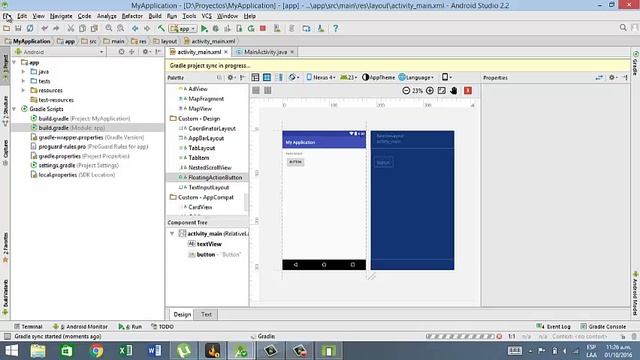The image size is (640, 360).
Task: Navigate back with left arrow icon
Action: pyautogui.click(x=135, y=29)
